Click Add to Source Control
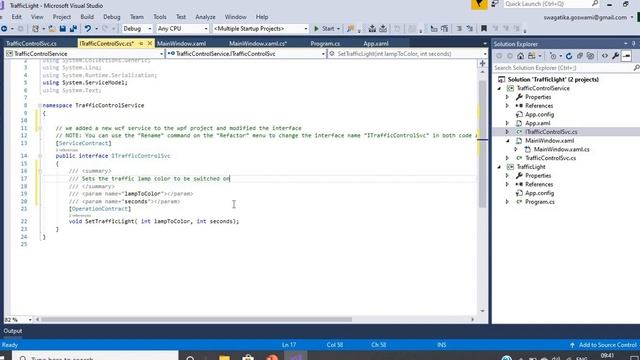Screen dimensions: 640x360 point(603,345)
